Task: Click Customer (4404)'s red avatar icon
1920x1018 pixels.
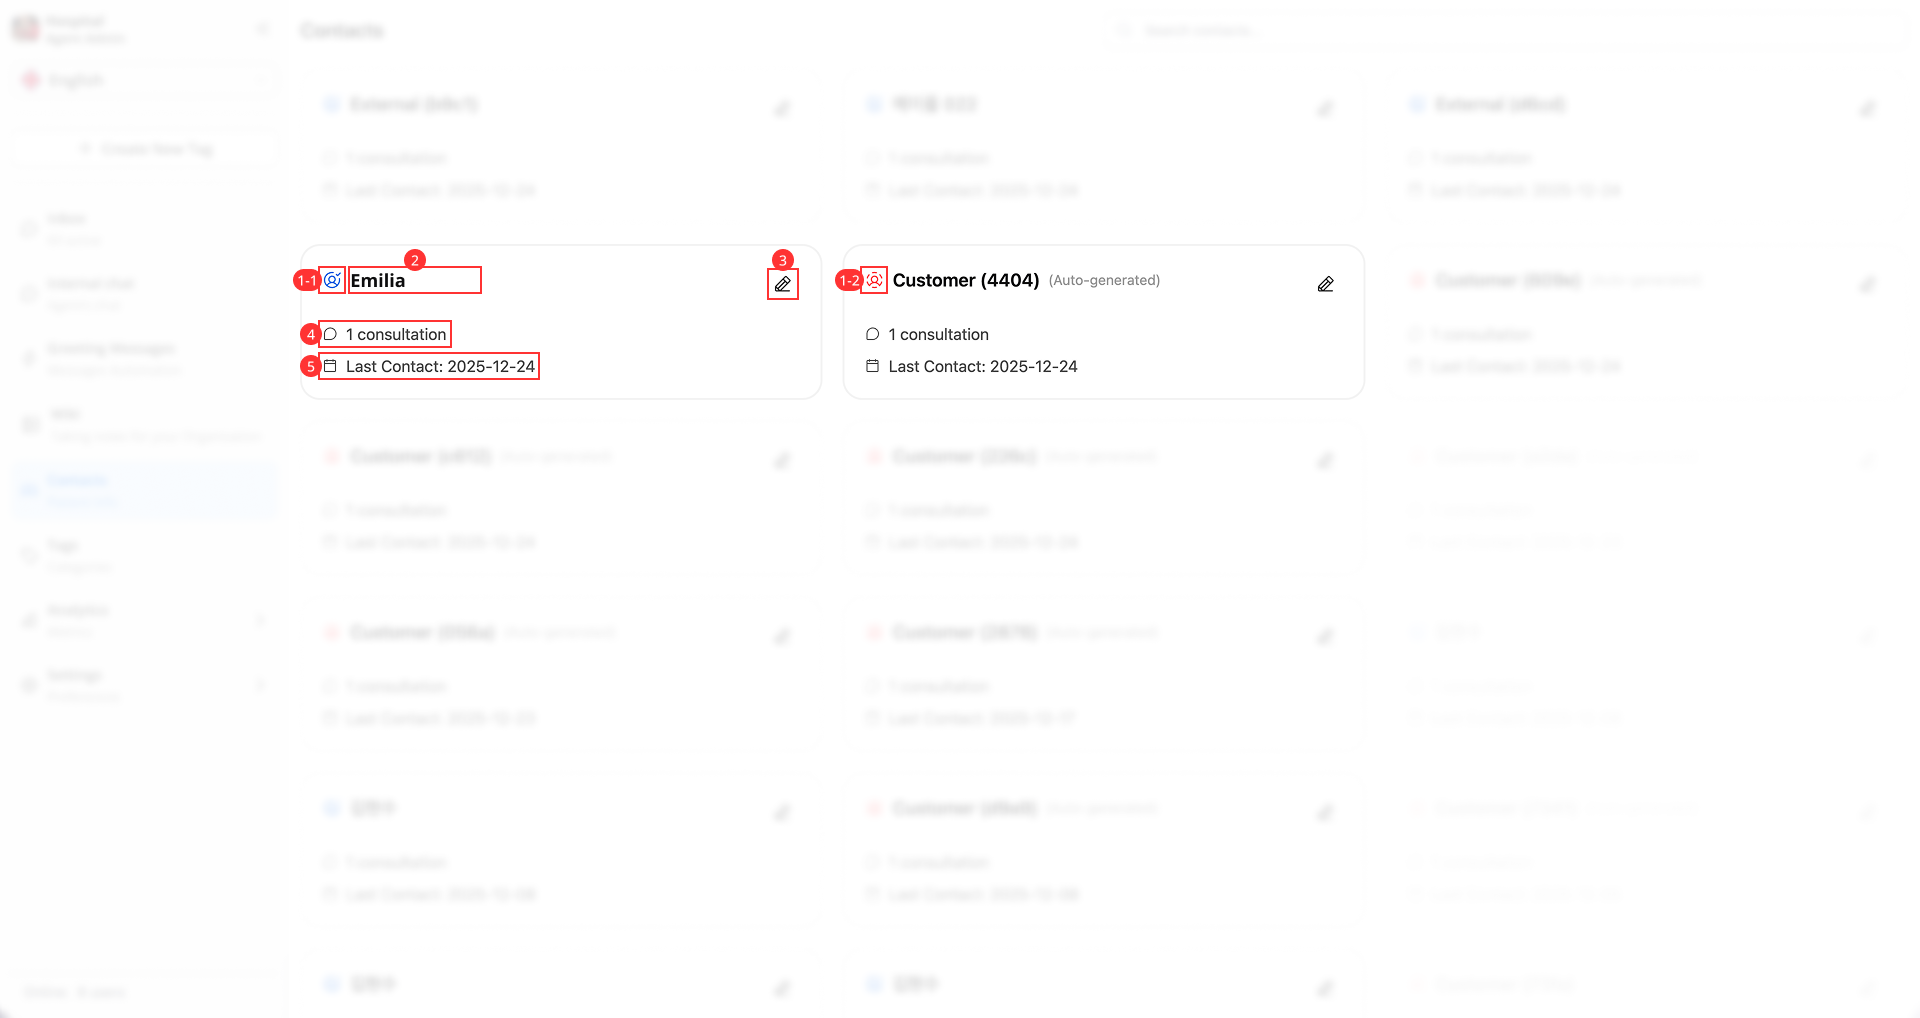Action: (x=874, y=280)
